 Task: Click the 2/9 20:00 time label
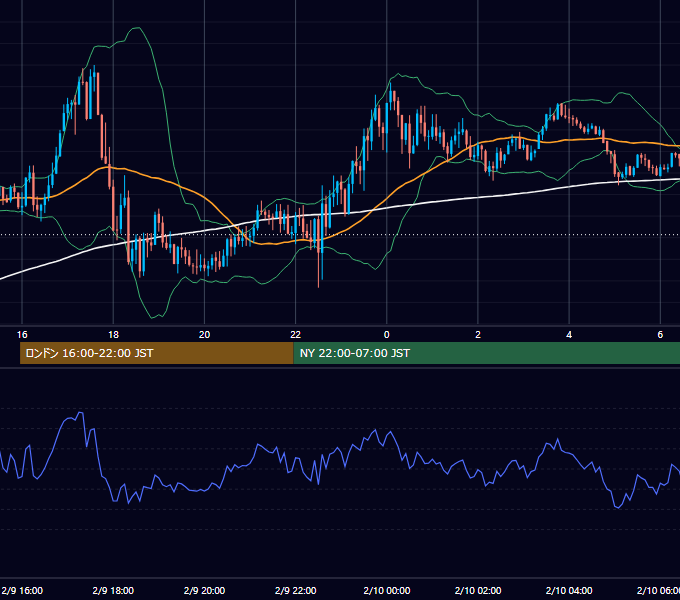coord(204,590)
